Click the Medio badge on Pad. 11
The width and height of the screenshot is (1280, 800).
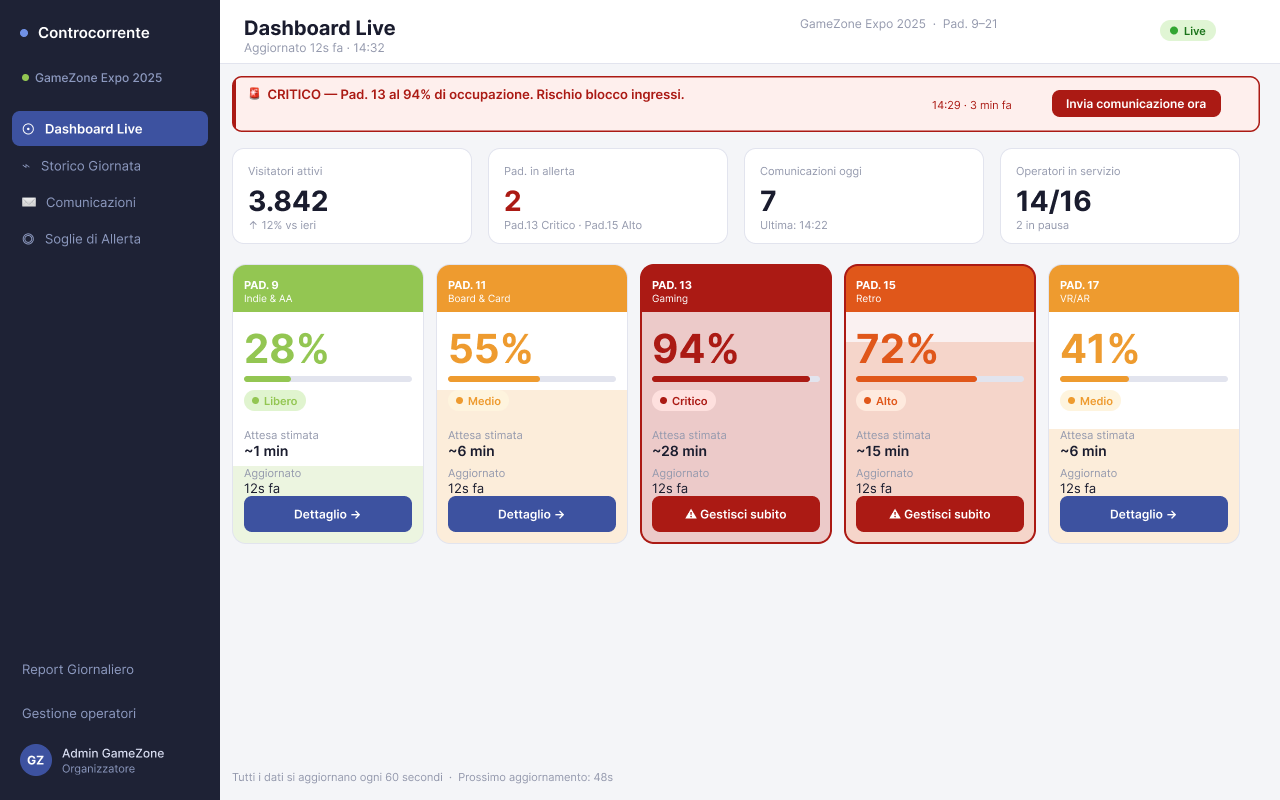click(x=478, y=401)
